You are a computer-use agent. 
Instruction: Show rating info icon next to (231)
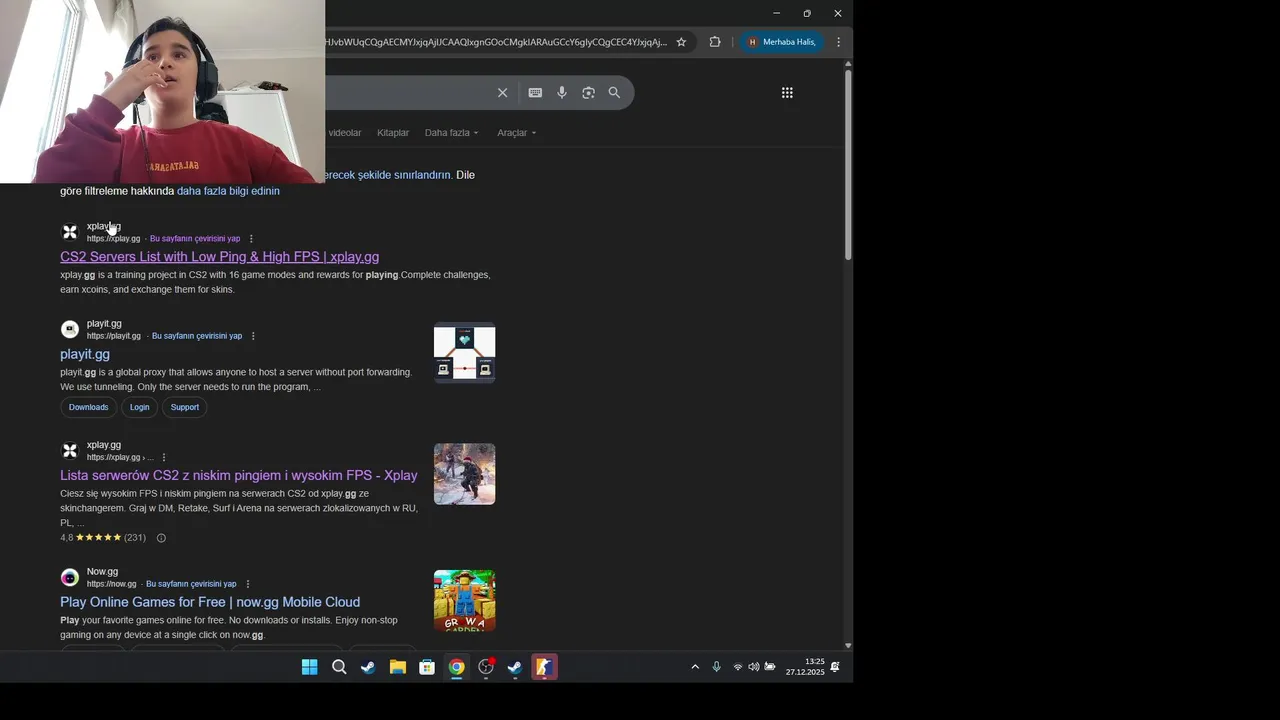click(161, 538)
